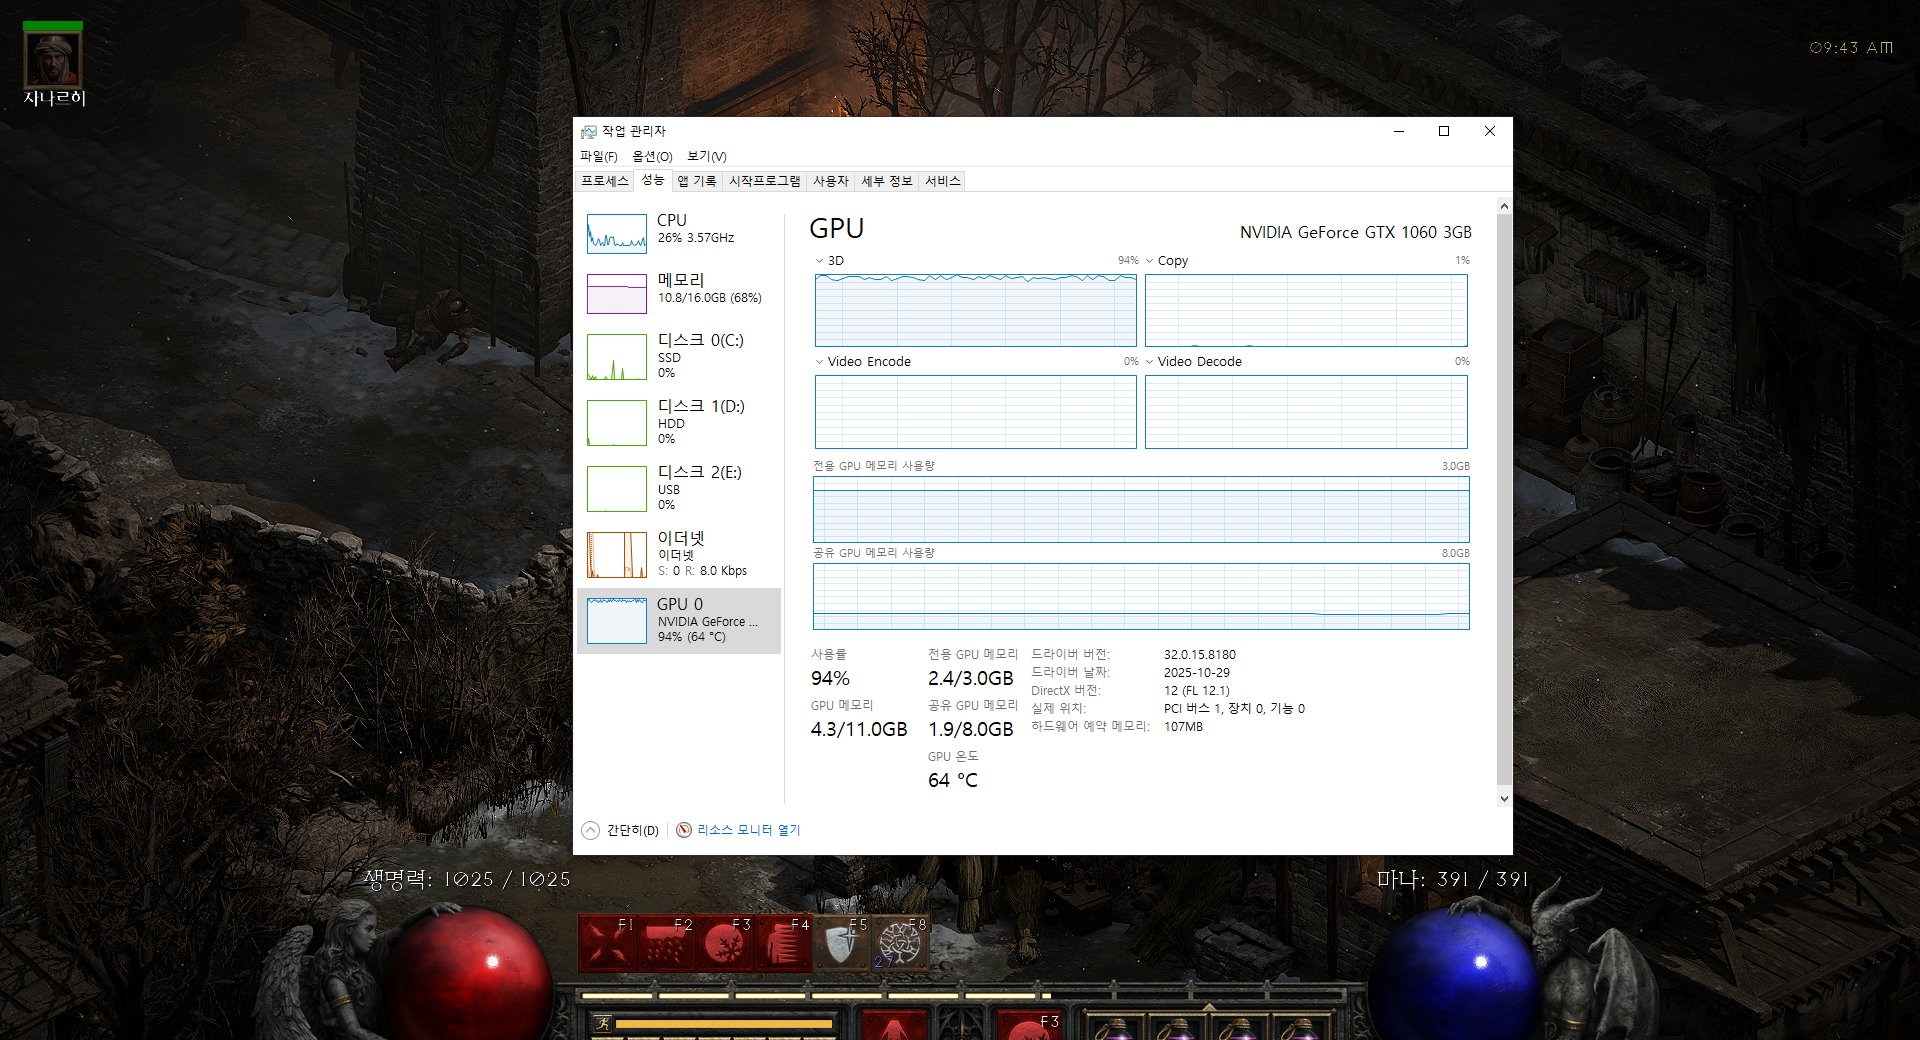Viewport: 1920px width, 1040px height.
Task: Open the 디스크 2(E:) thumbnail graph
Action: pyautogui.click(x=617, y=489)
